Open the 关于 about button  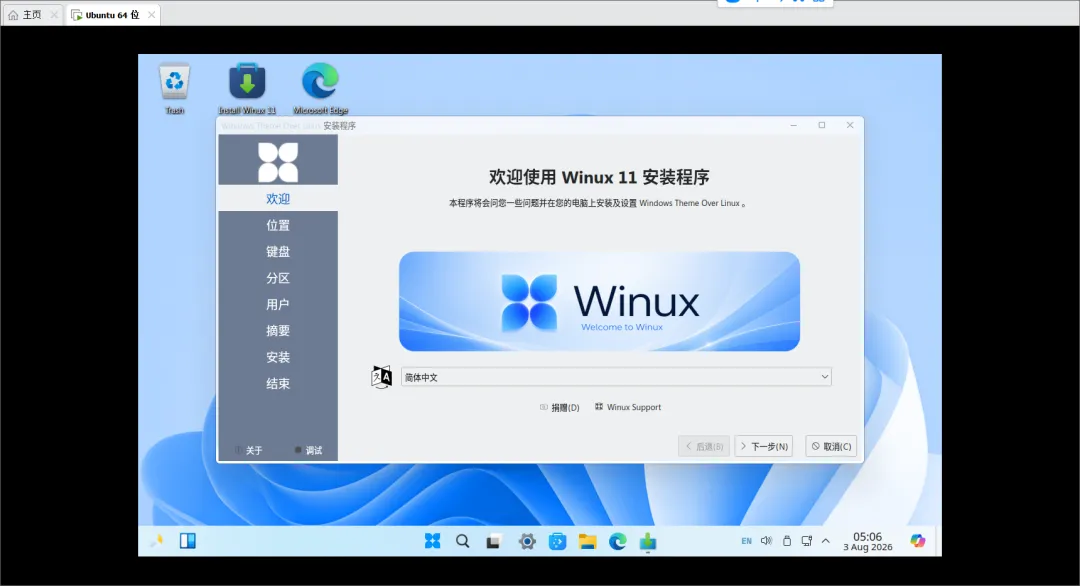(x=249, y=450)
